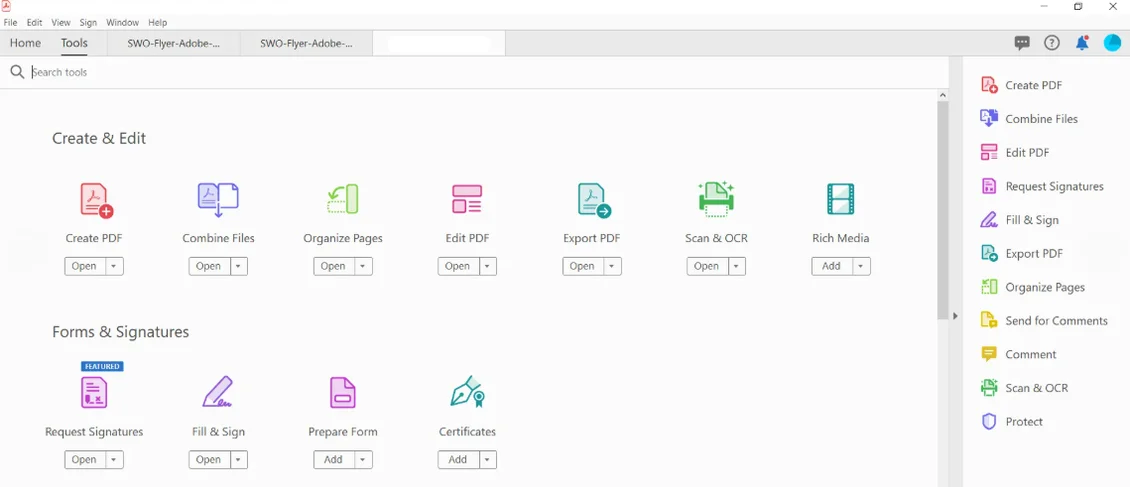1130x487 pixels.
Task: Open the View menu
Action: pos(61,22)
